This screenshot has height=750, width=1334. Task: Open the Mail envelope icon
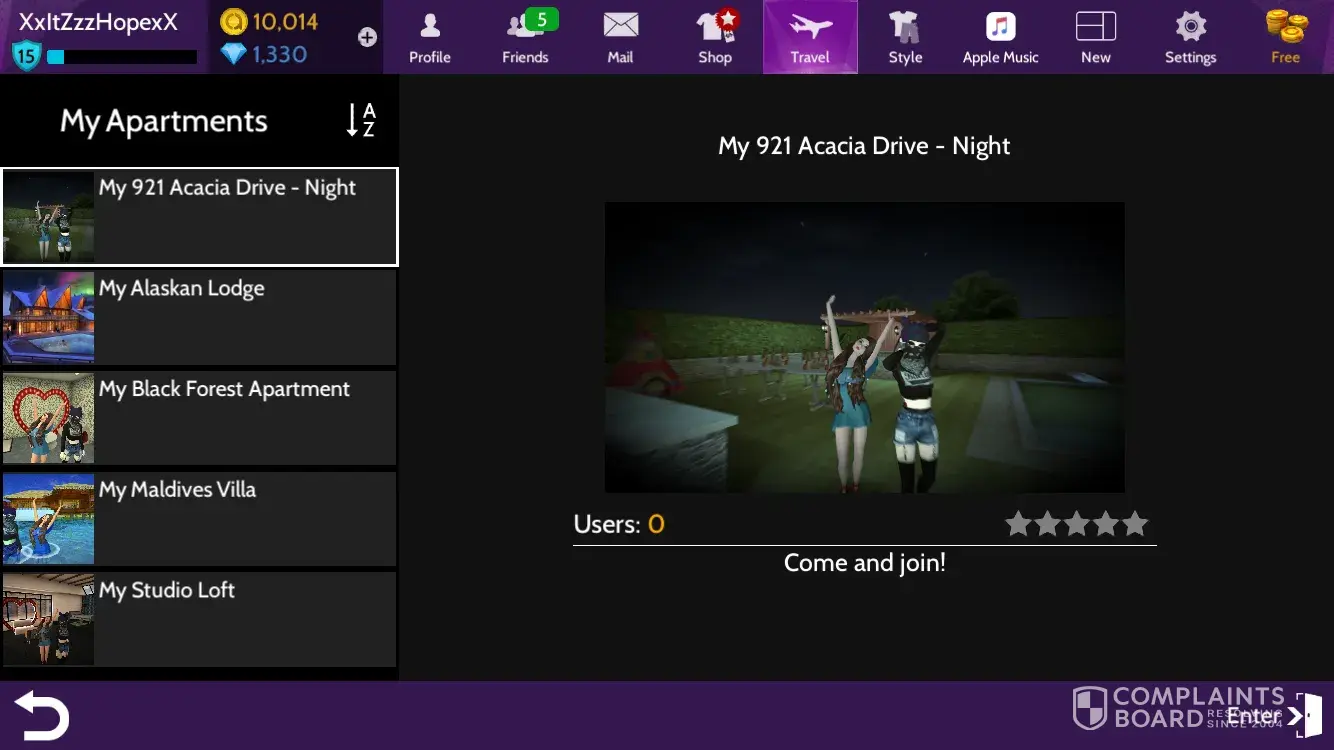pyautogui.click(x=620, y=37)
